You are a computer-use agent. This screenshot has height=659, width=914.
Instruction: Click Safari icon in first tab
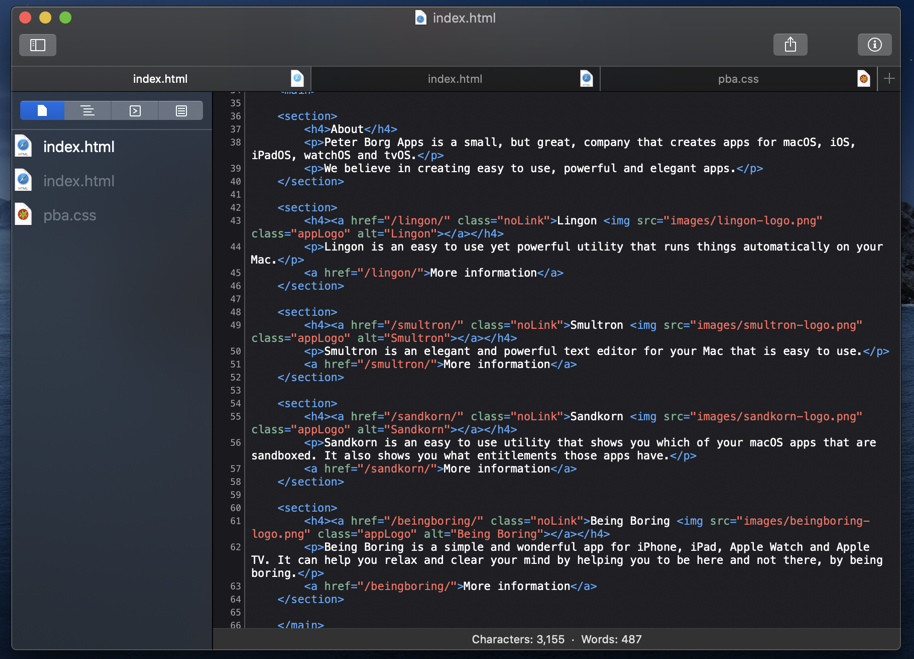click(297, 79)
